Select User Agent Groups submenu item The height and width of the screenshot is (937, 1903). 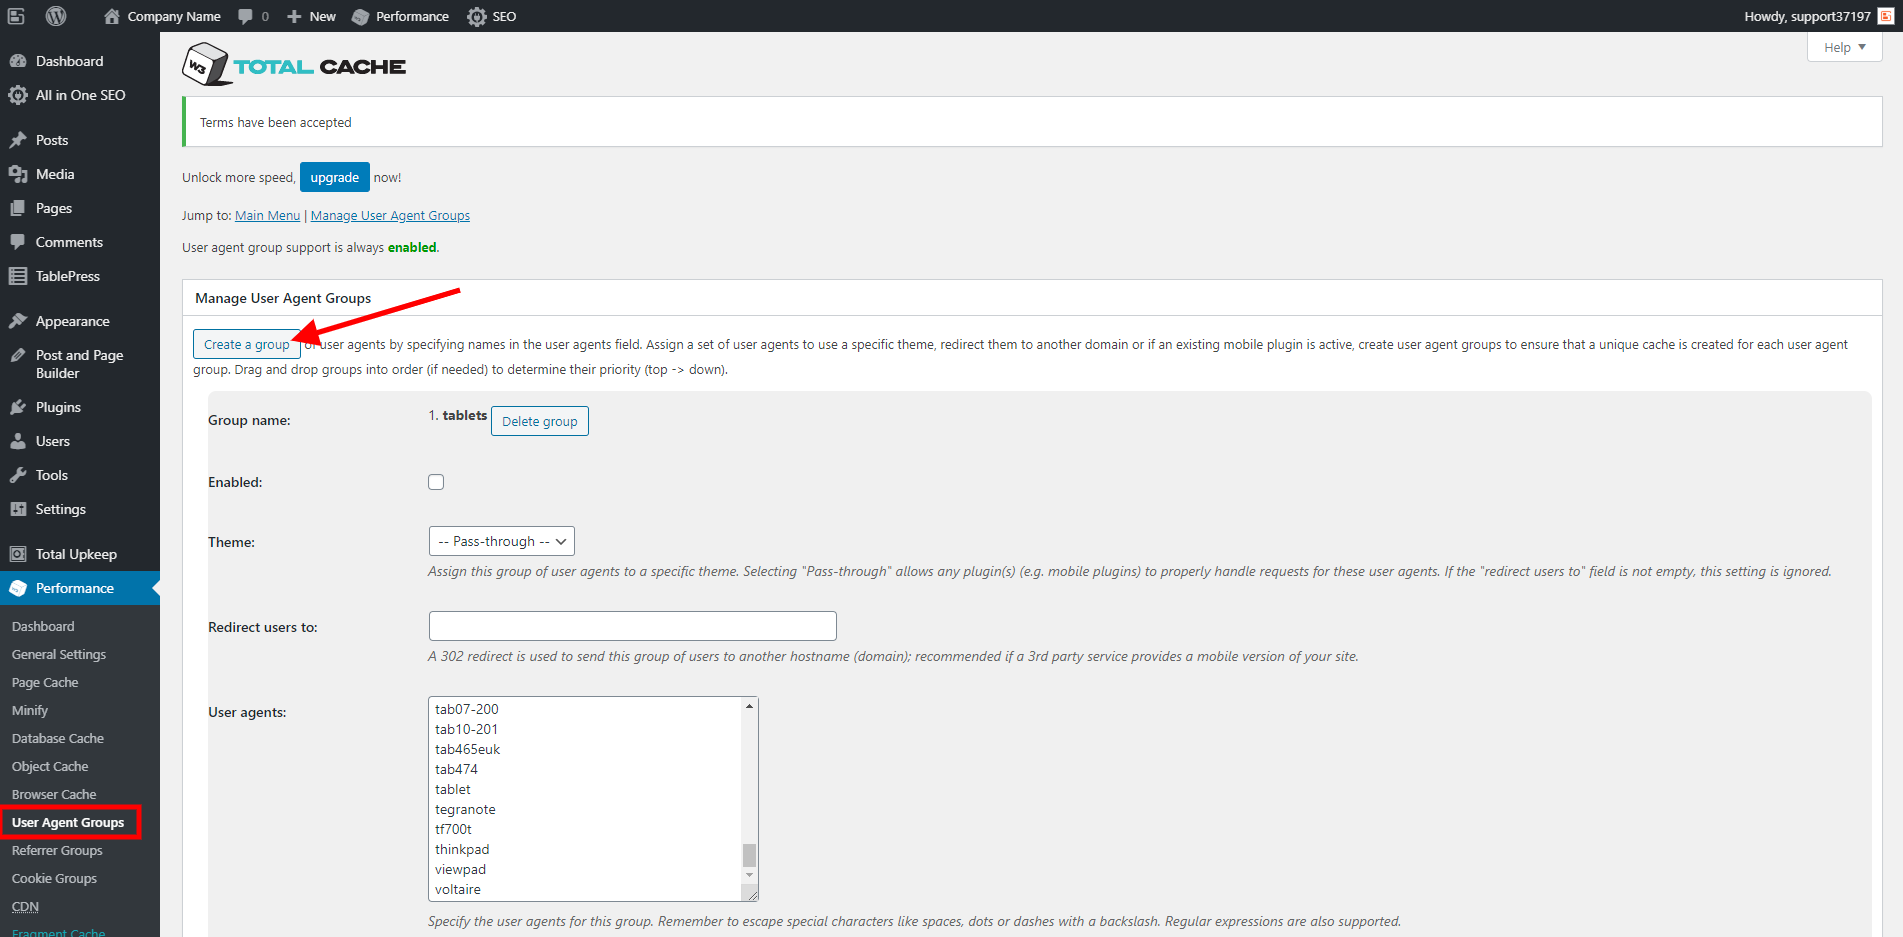point(68,822)
